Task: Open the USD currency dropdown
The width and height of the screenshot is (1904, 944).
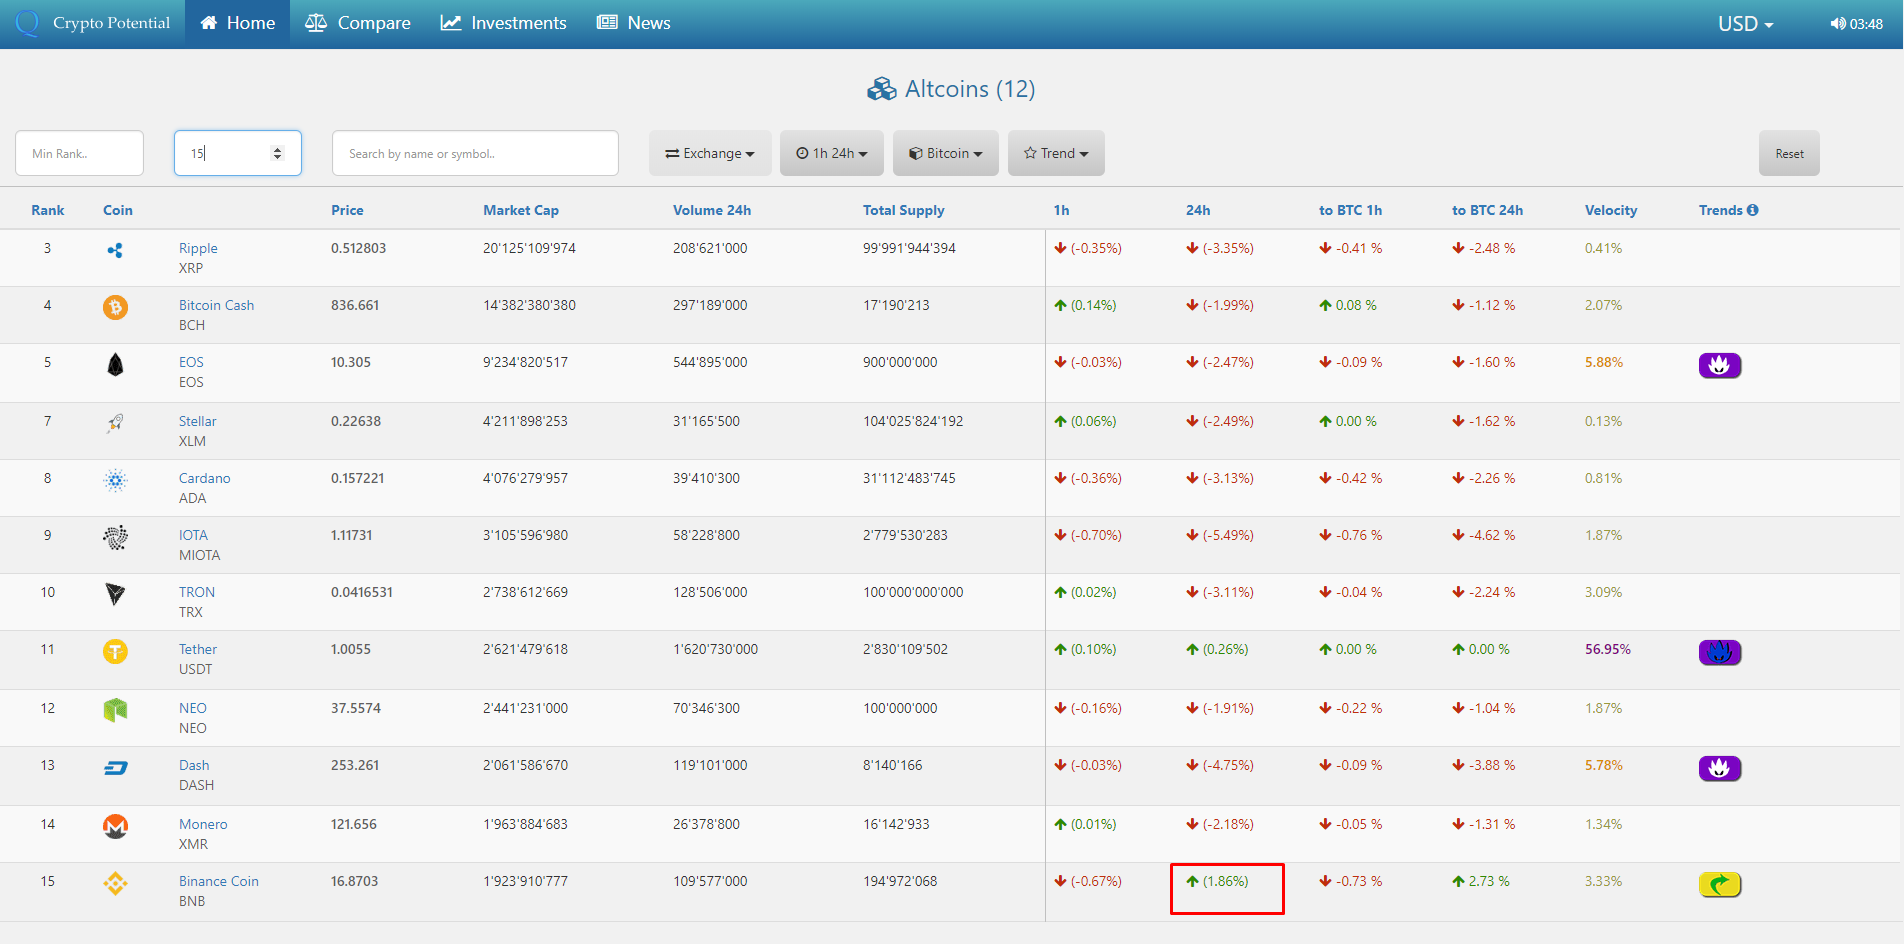Action: click(x=1745, y=24)
